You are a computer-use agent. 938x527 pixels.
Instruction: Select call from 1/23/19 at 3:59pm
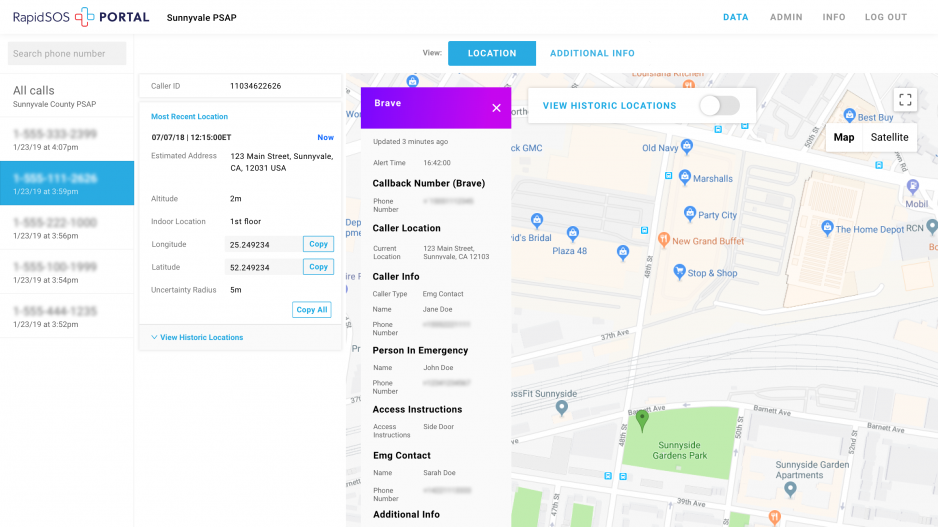67,183
